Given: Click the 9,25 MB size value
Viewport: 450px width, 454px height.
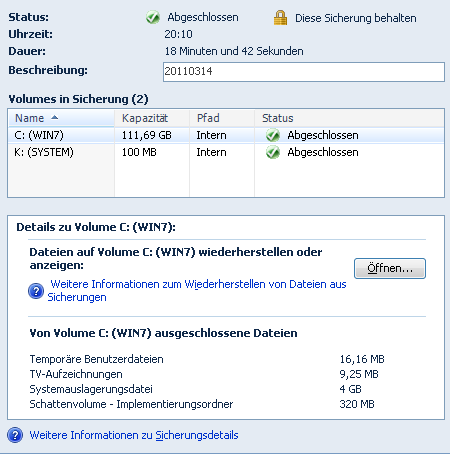Looking at the screenshot, I should click(x=359, y=374).
